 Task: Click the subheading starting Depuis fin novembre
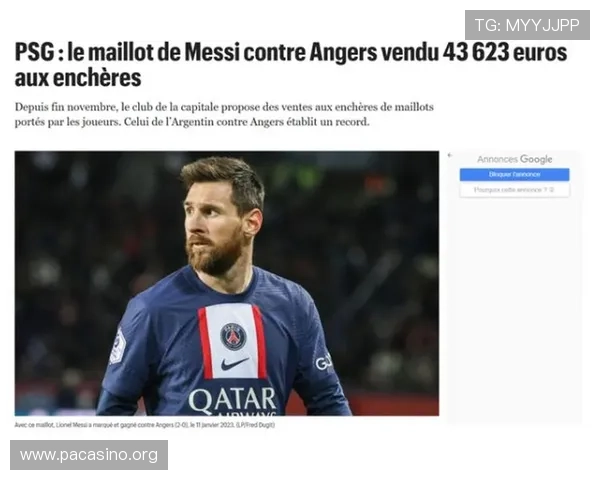224,114
